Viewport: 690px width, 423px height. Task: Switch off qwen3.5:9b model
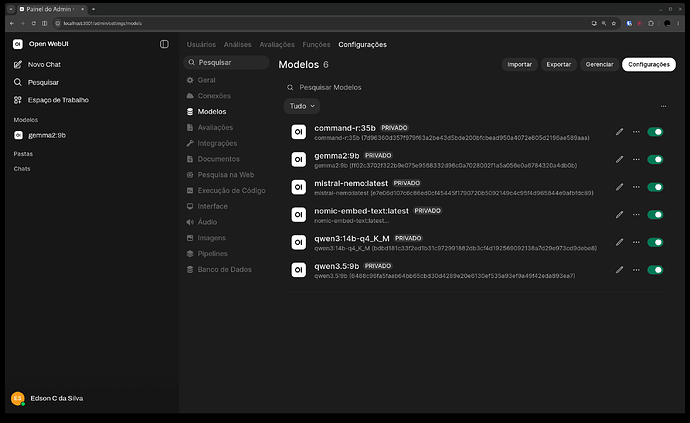click(x=655, y=270)
